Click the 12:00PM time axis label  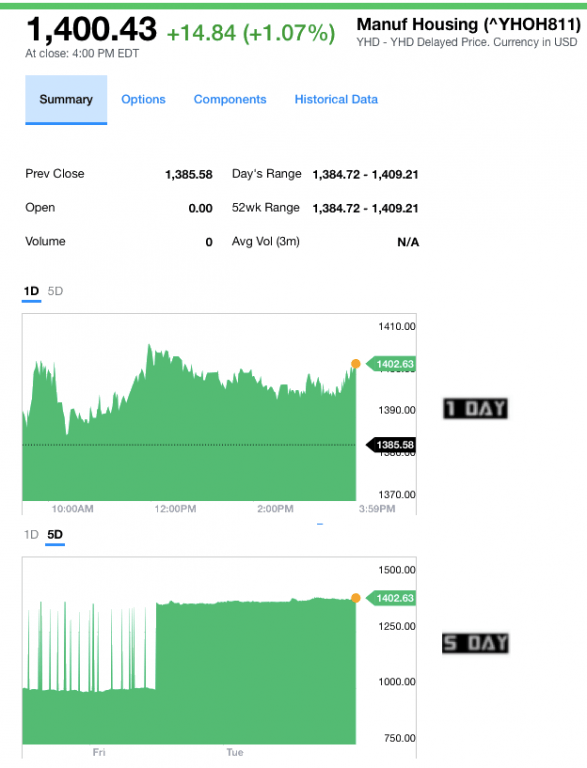click(175, 509)
